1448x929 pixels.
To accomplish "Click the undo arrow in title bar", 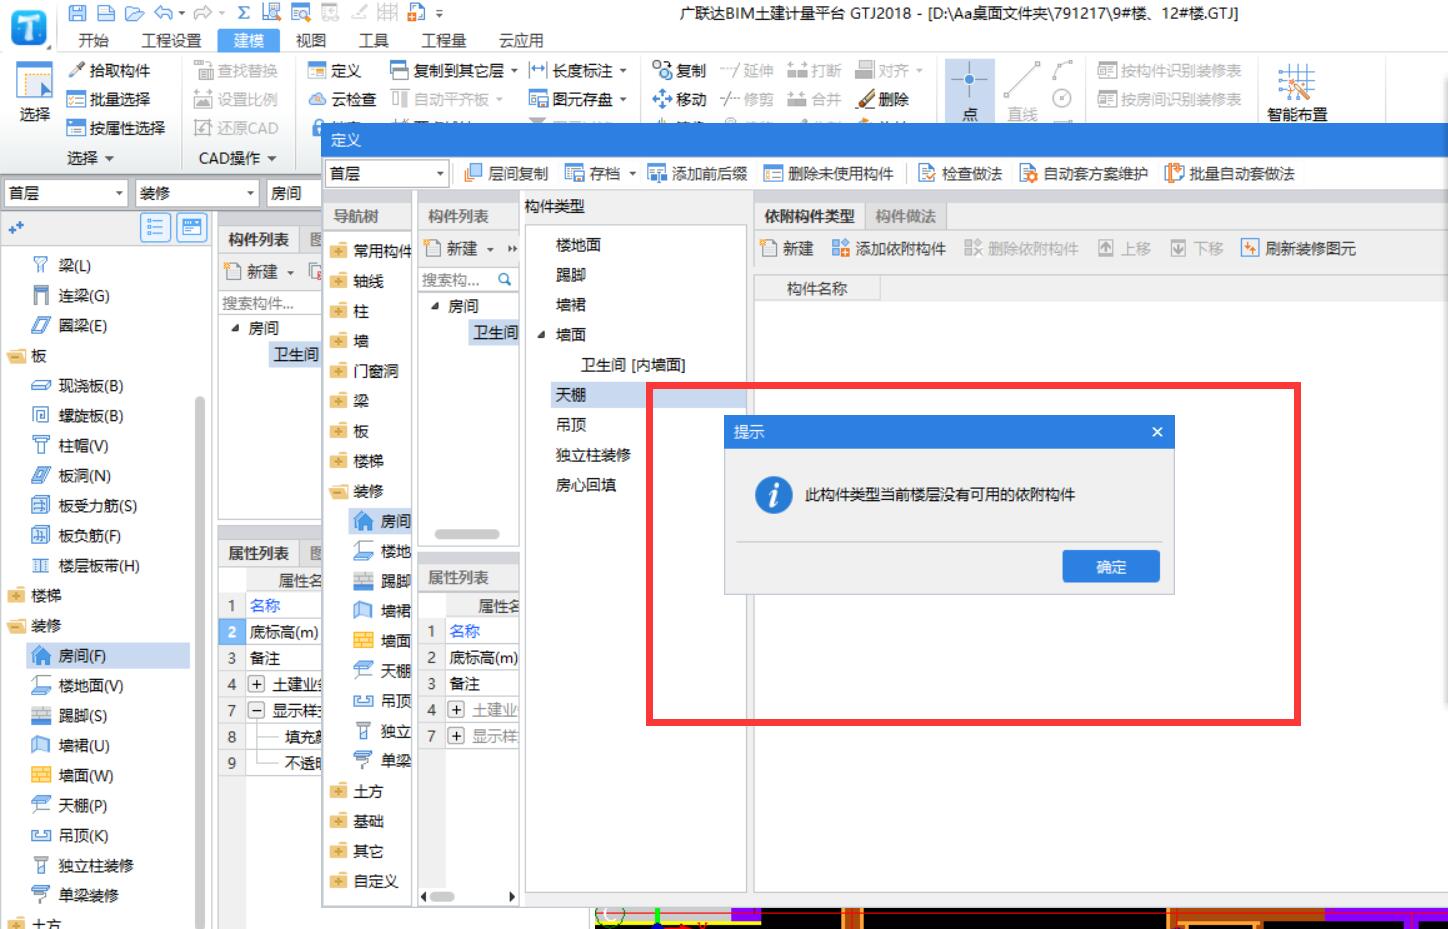I will click(164, 13).
